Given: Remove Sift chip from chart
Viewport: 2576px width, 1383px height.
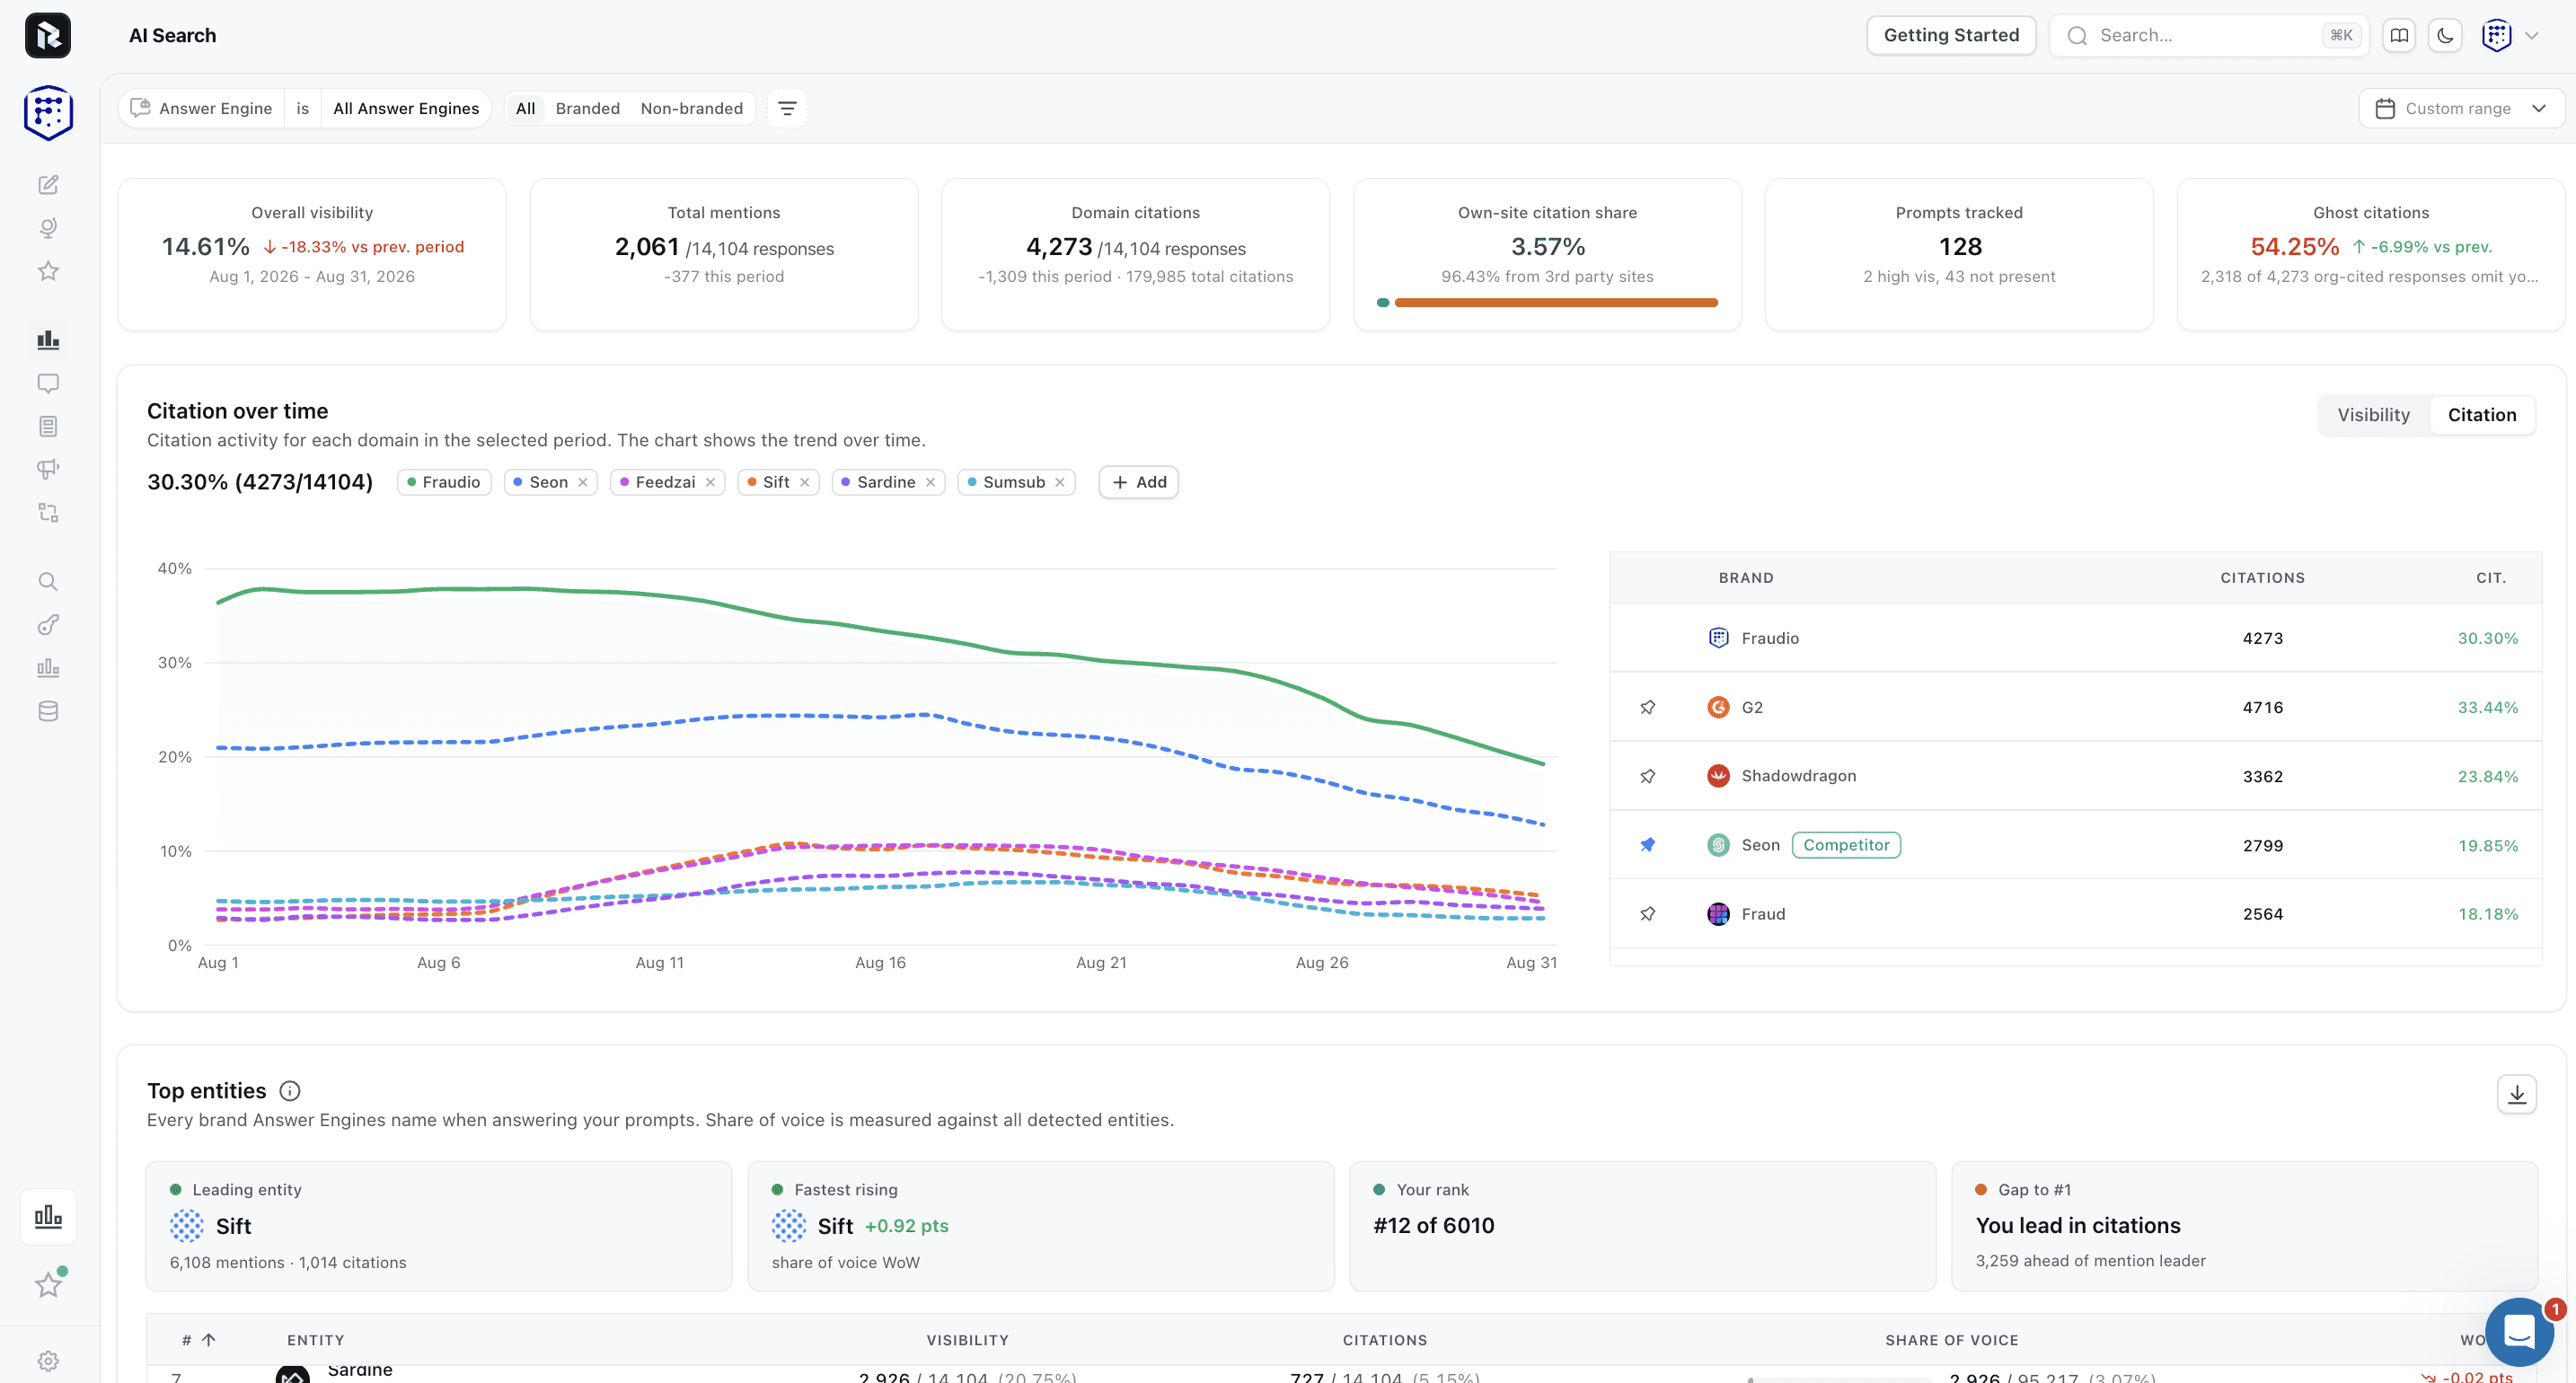Looking at the screenshot, I should point(805,483).
